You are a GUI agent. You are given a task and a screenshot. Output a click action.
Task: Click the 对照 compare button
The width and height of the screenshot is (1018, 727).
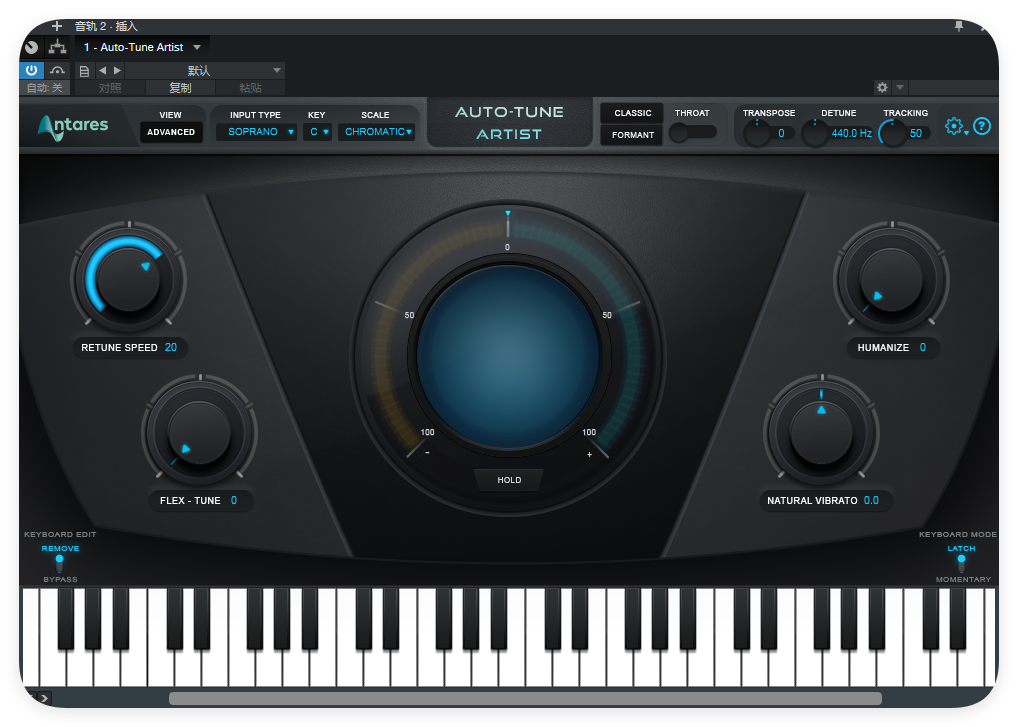click(x=110, y=88)
